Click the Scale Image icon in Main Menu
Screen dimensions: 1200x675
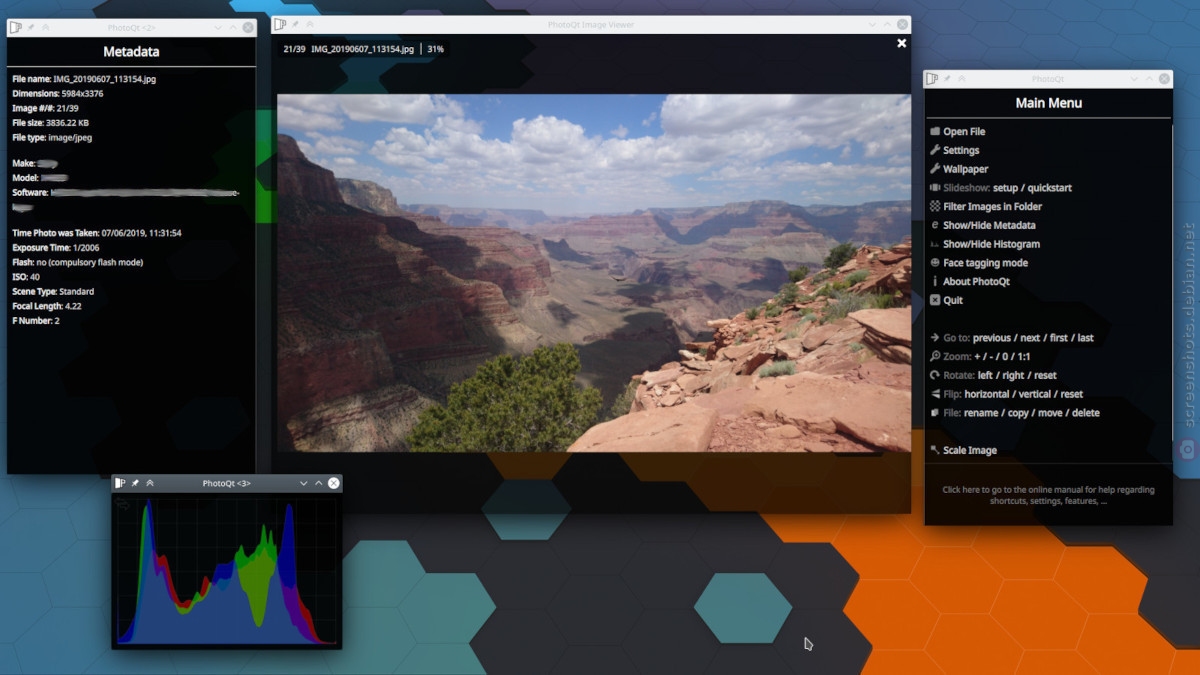pyautogui.click(x=935, y=450)
